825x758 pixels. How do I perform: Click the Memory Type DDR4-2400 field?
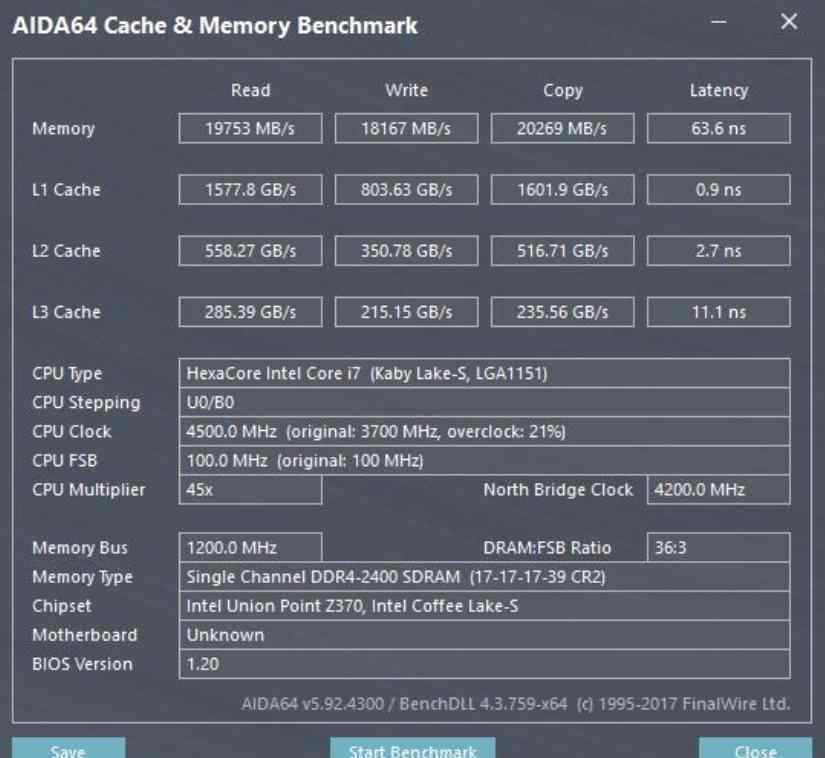tap(484, 577)
